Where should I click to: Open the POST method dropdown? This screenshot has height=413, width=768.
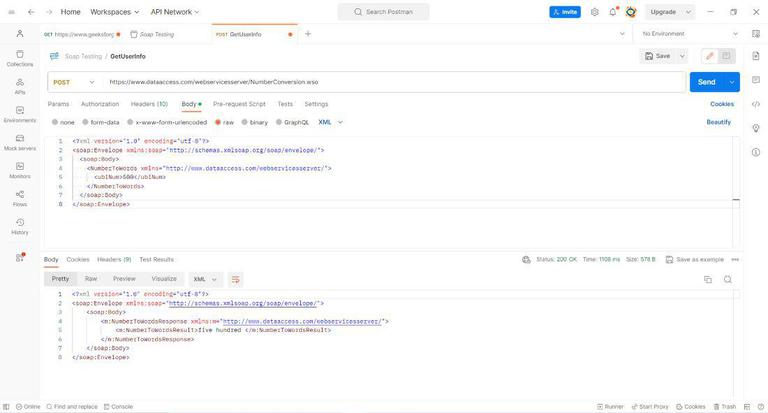point(74,82)
